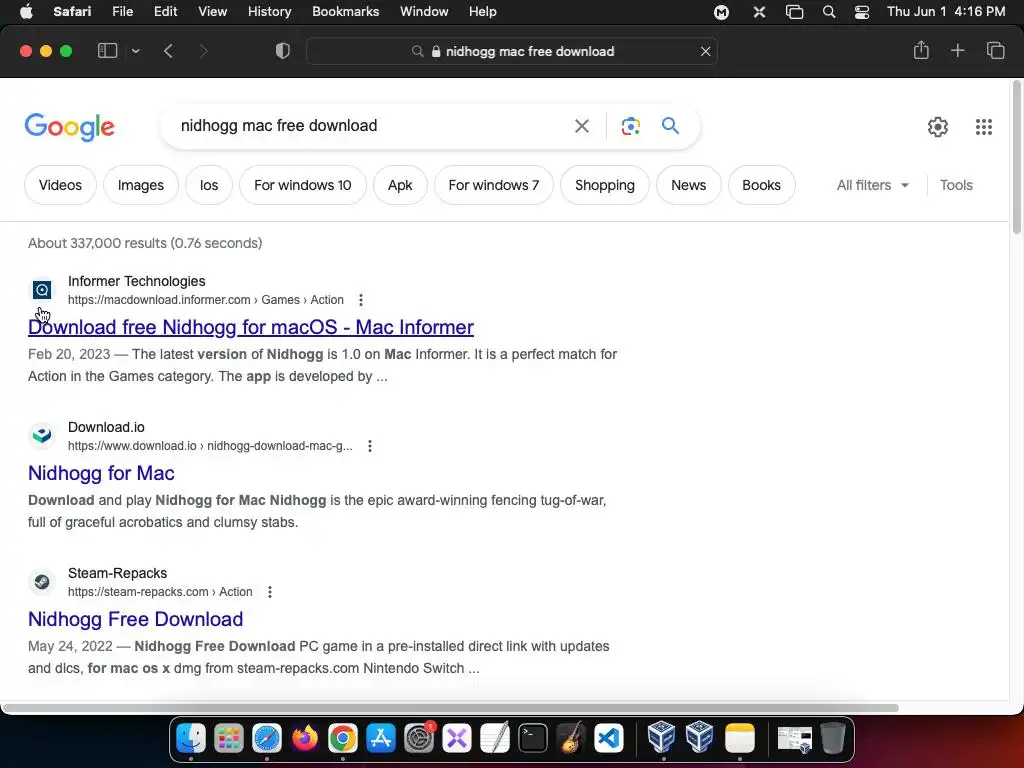Click the Informer Technologies favicon
1024x768 pixels.
42,290
